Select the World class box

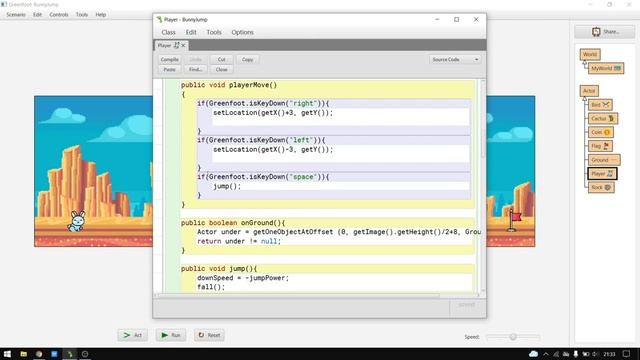[590, 54]
